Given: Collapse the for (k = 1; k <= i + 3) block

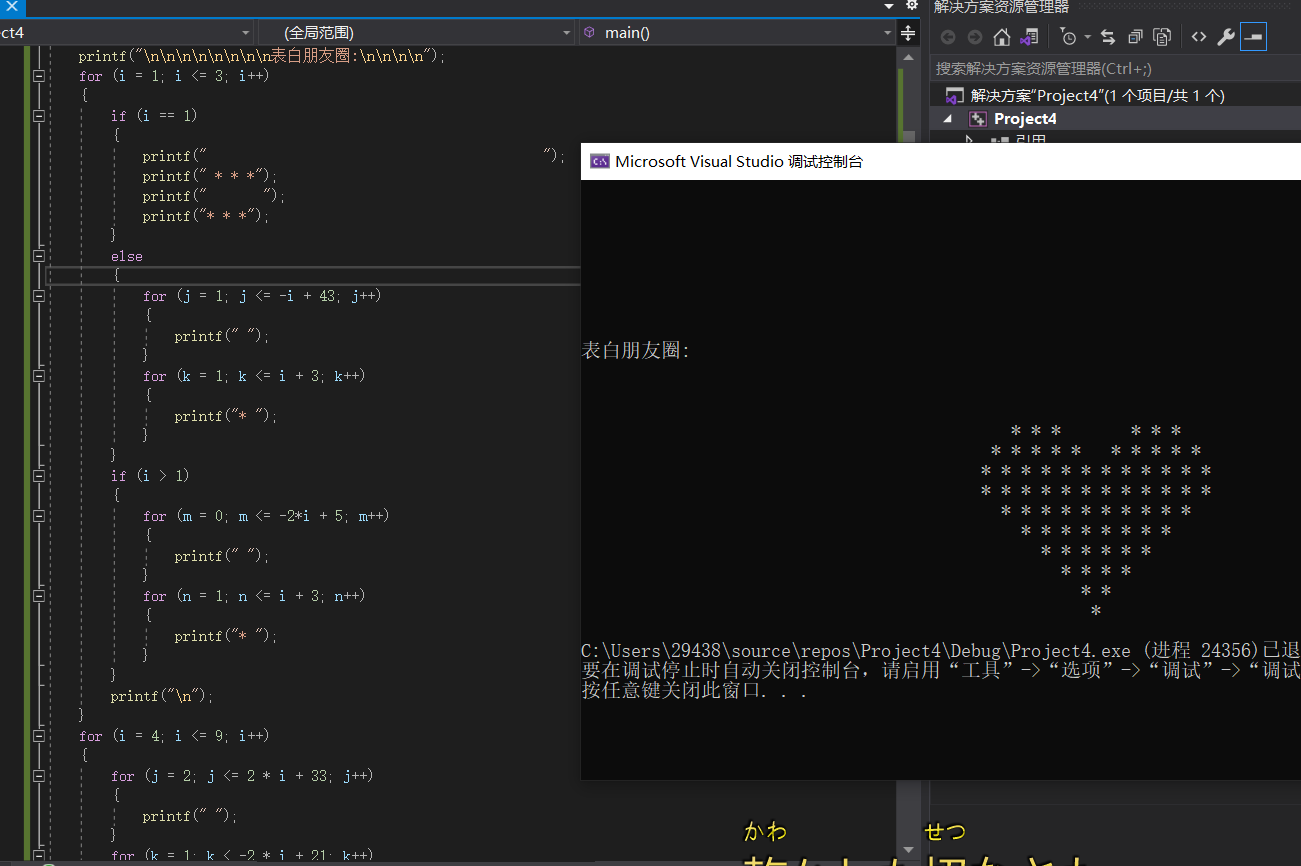Looking at the screenshot, I should (x=39, y=376).
